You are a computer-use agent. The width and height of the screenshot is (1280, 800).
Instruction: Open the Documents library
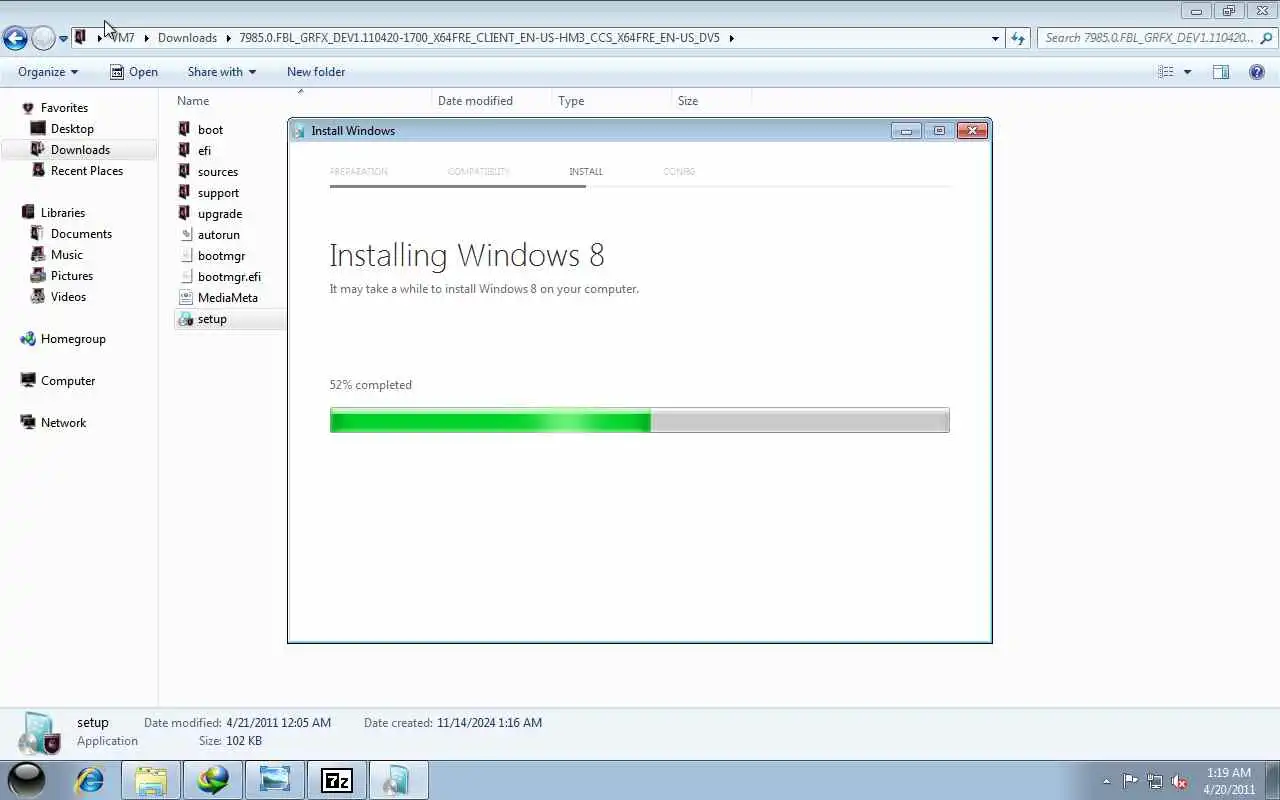(81, 234)
